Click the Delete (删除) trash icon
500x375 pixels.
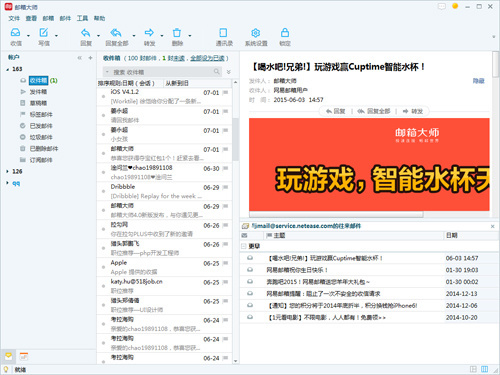[x=177, y=33]
